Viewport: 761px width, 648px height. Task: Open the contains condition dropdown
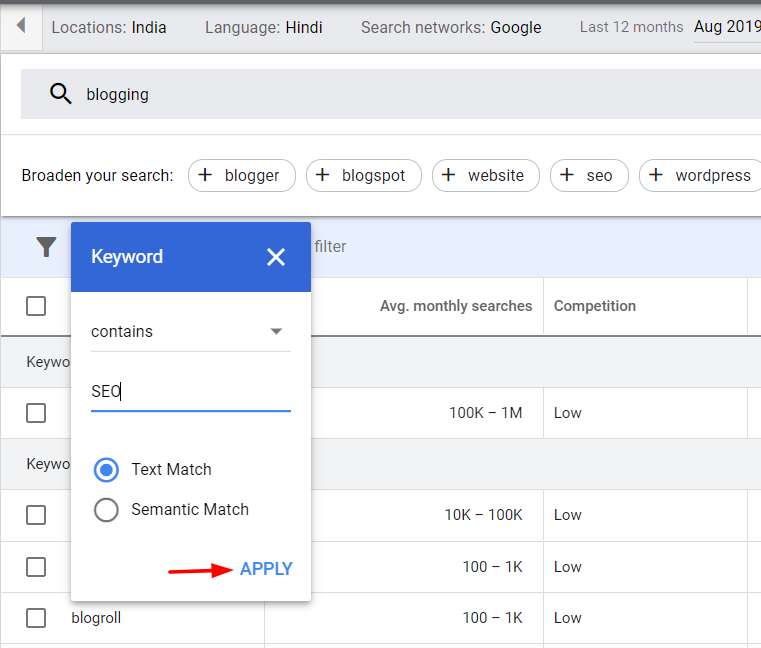click(191, 332)
